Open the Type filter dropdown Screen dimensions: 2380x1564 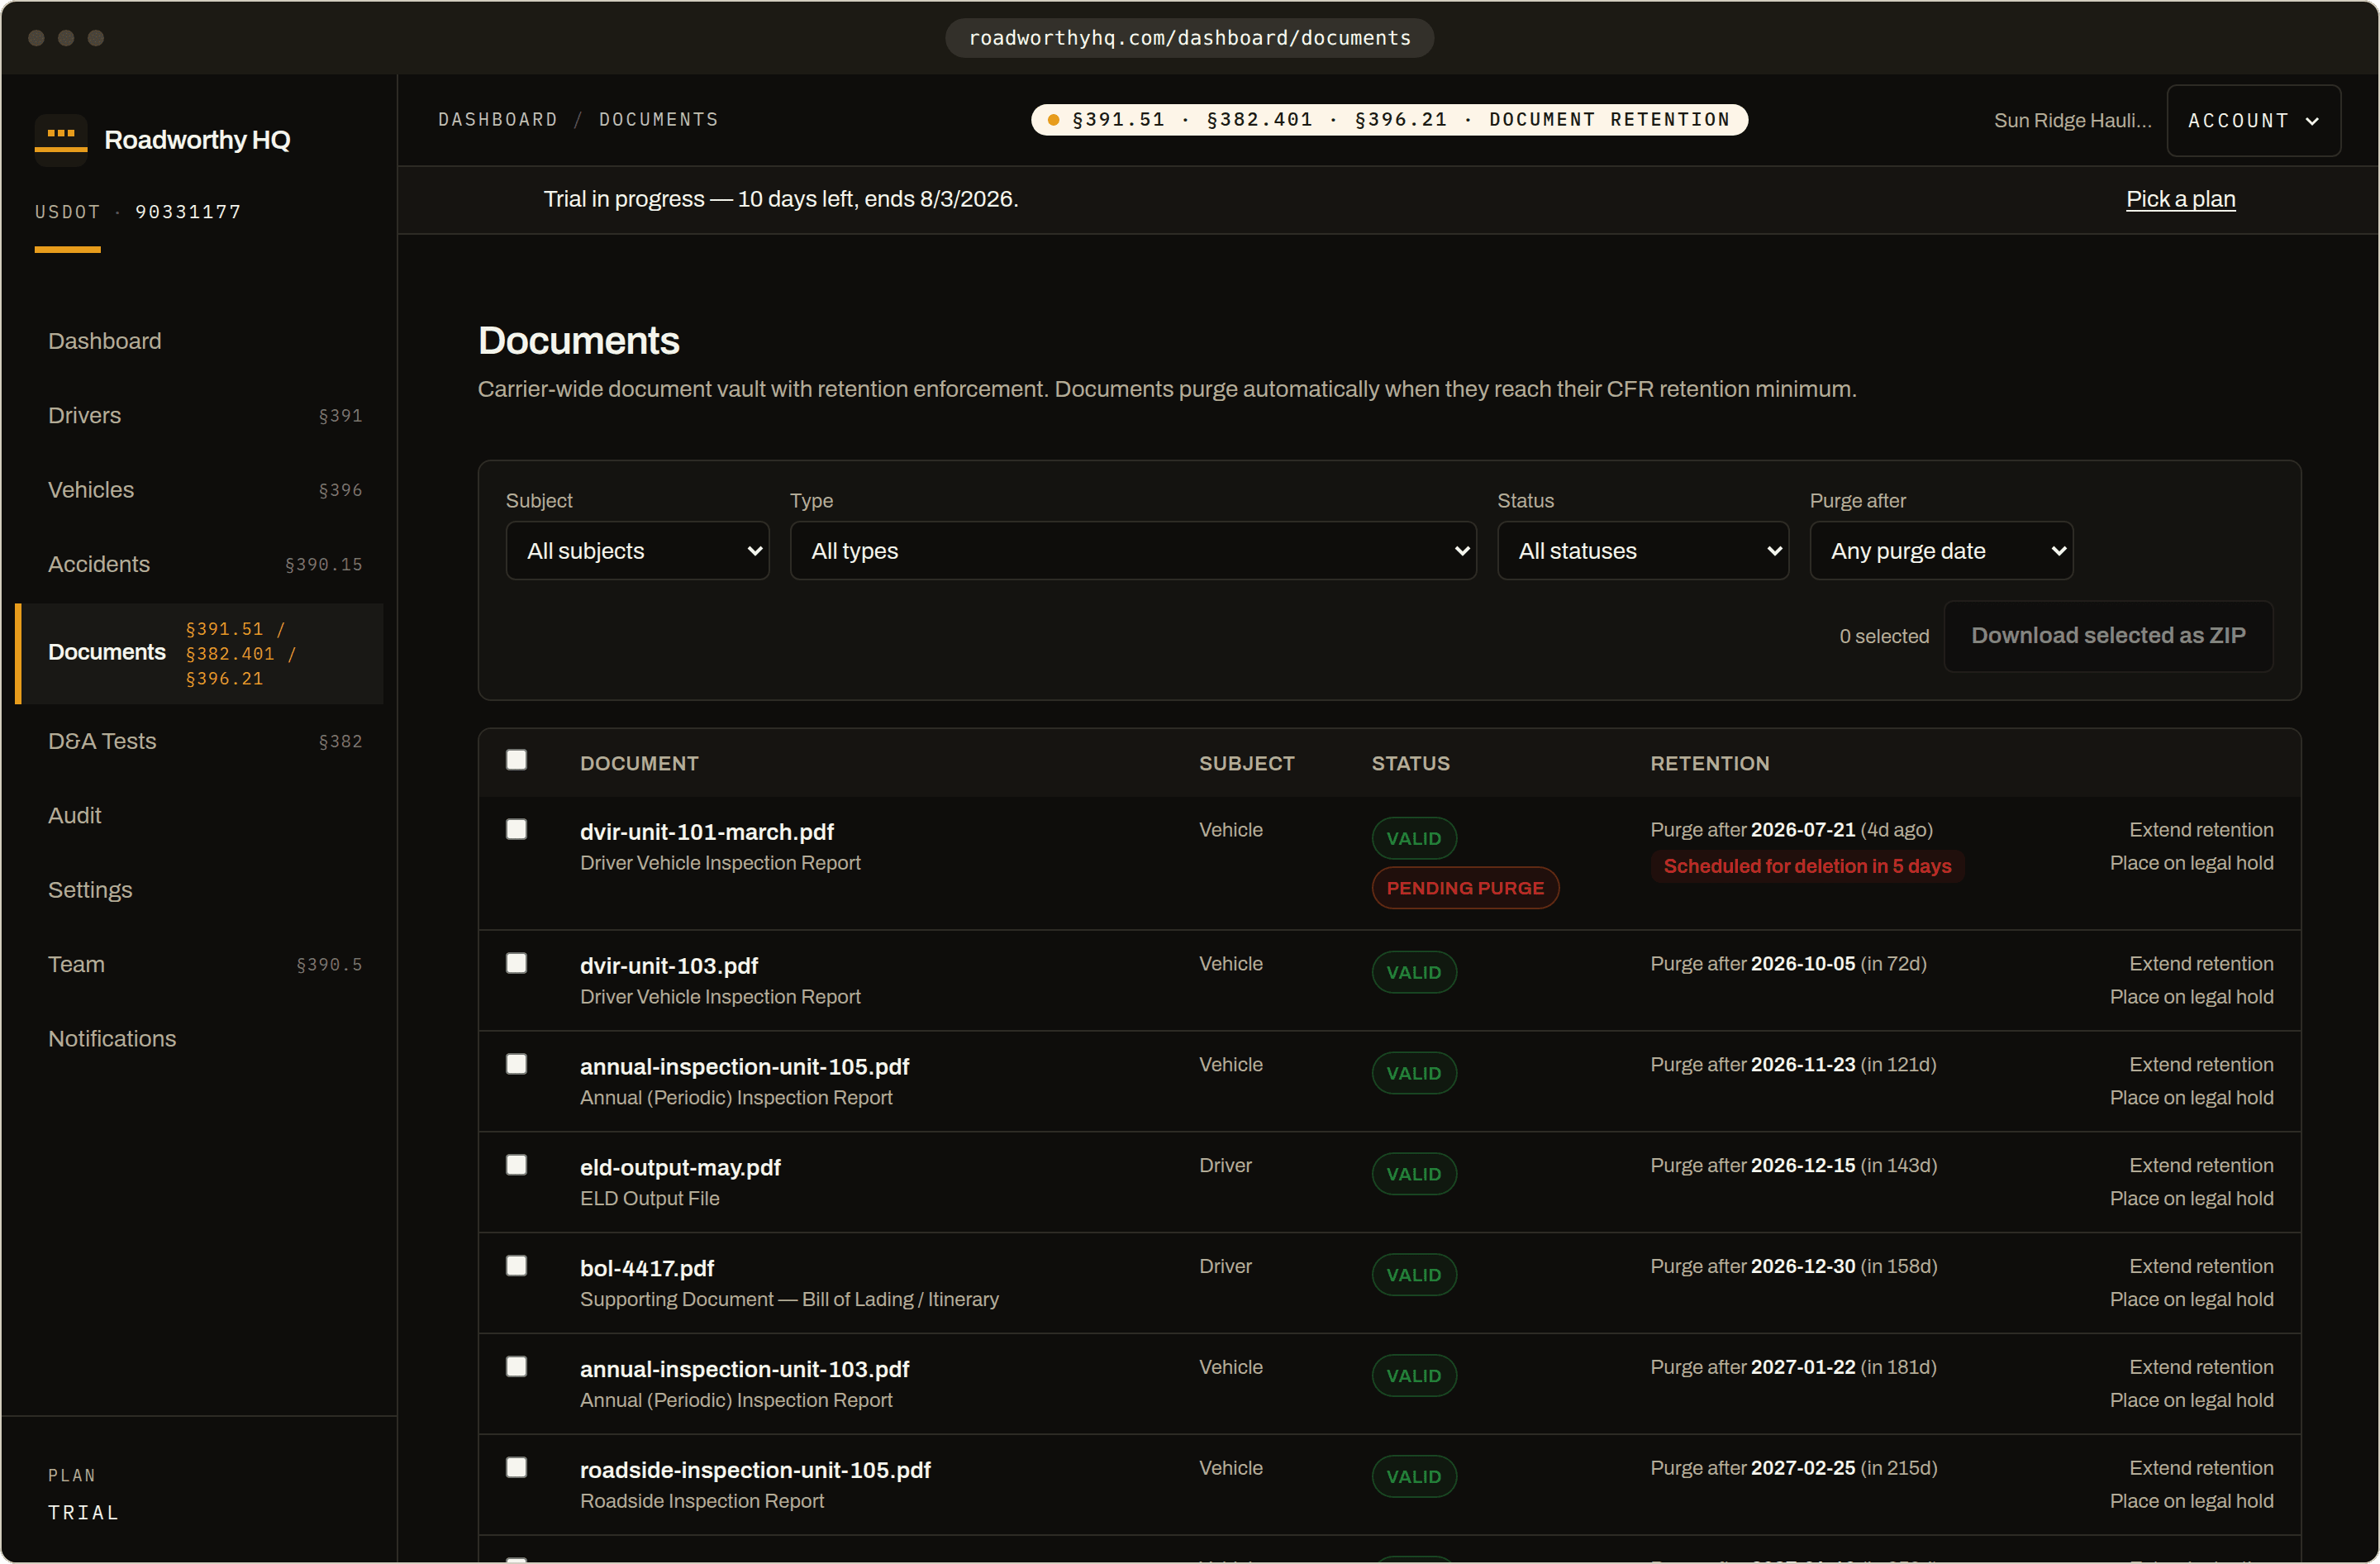click(x=1133, y=551)
